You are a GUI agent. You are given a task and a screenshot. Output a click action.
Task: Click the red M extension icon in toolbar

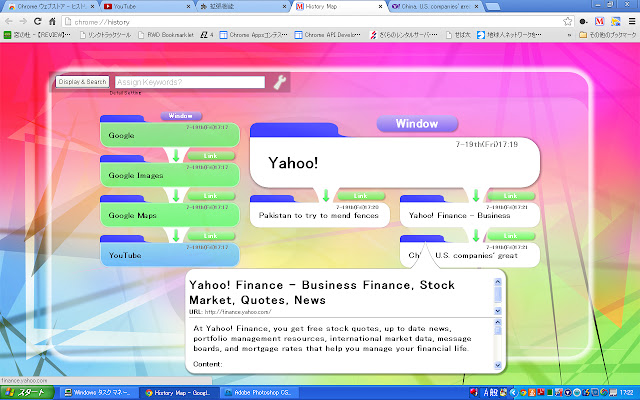coord(599,22)
